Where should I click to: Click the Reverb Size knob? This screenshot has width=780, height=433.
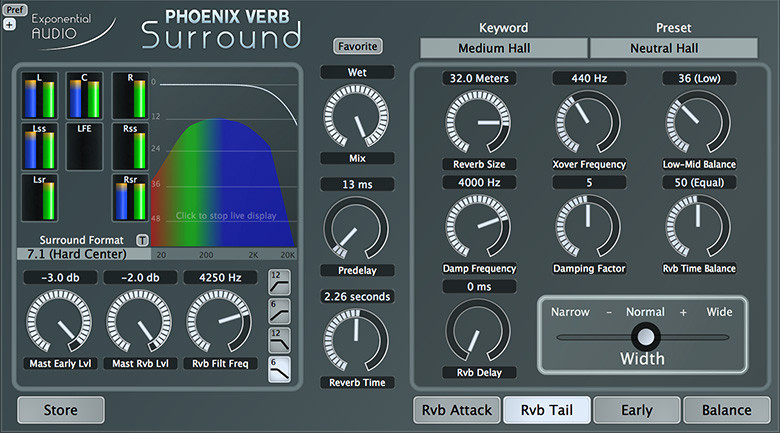click(478, 122)
